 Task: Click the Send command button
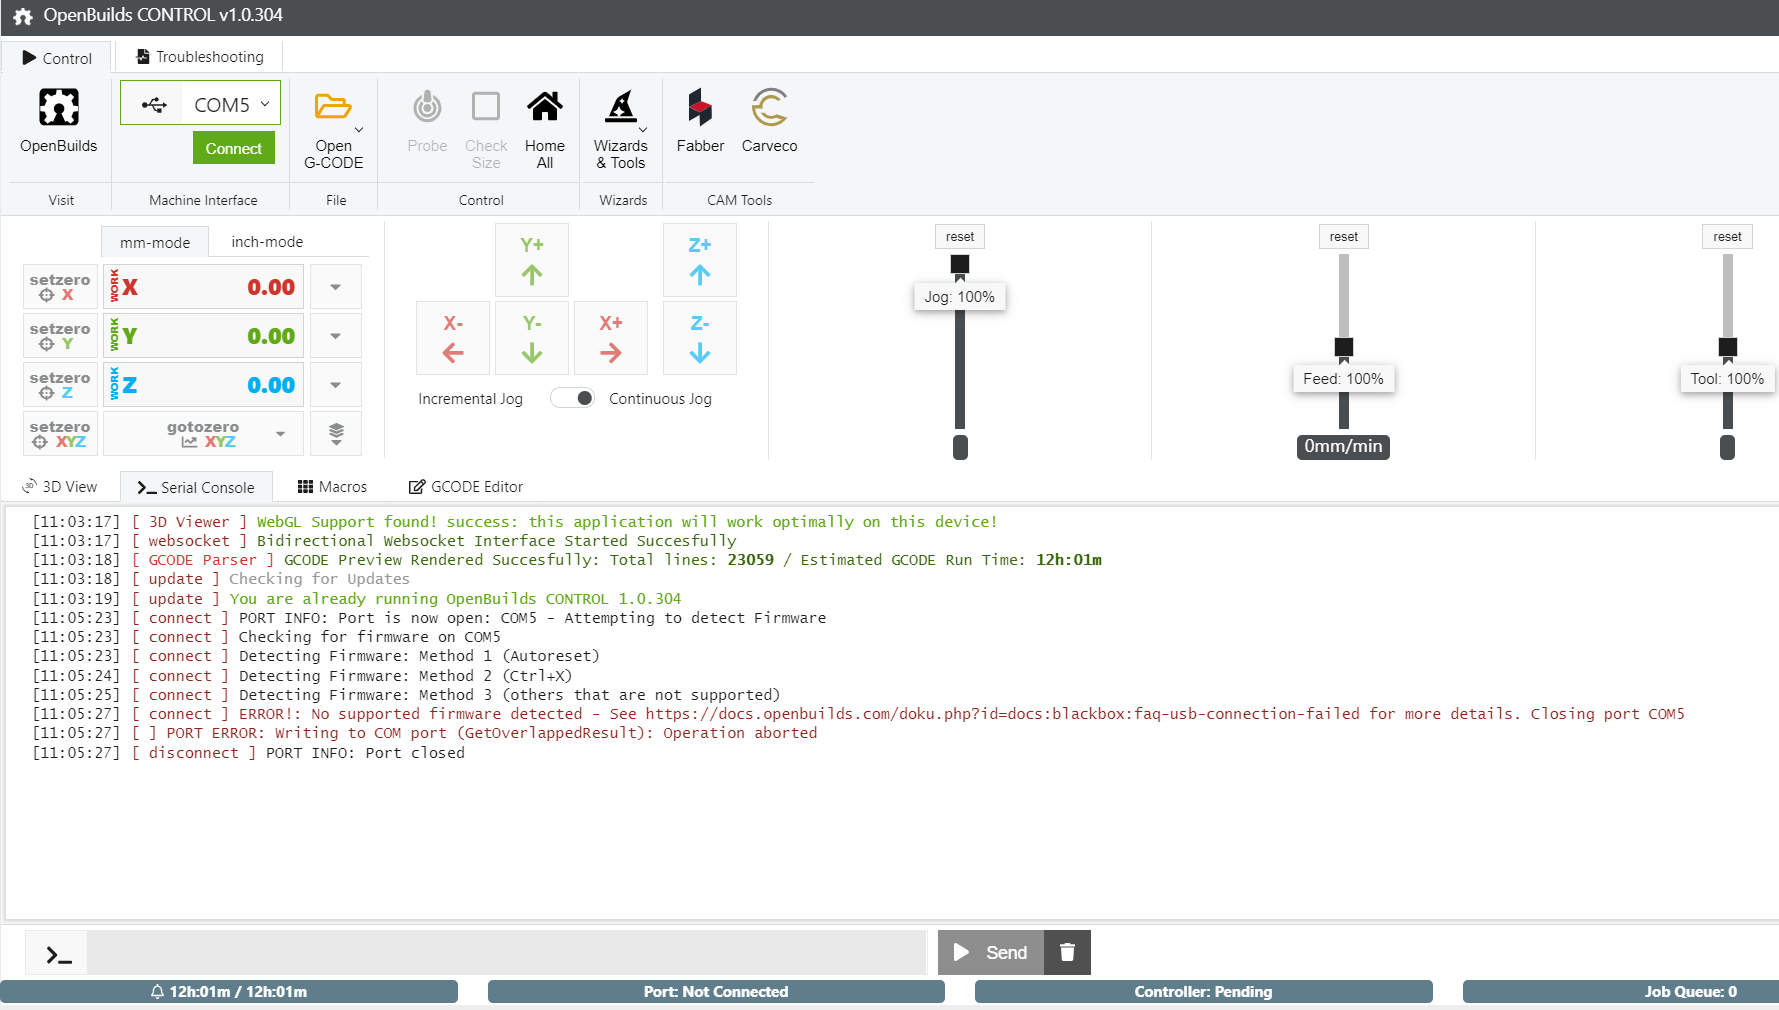991,952
